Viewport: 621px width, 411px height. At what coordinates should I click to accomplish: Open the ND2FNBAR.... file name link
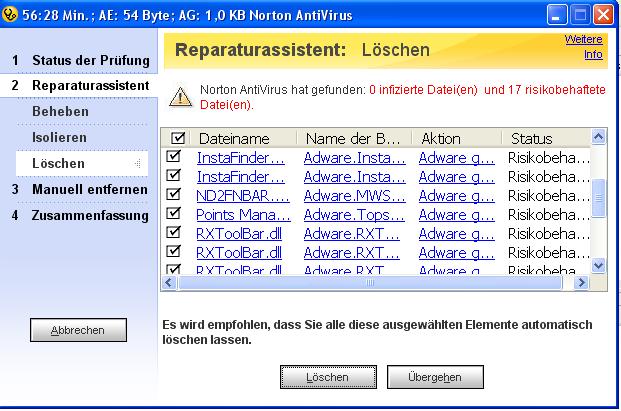tap(243, 196)
